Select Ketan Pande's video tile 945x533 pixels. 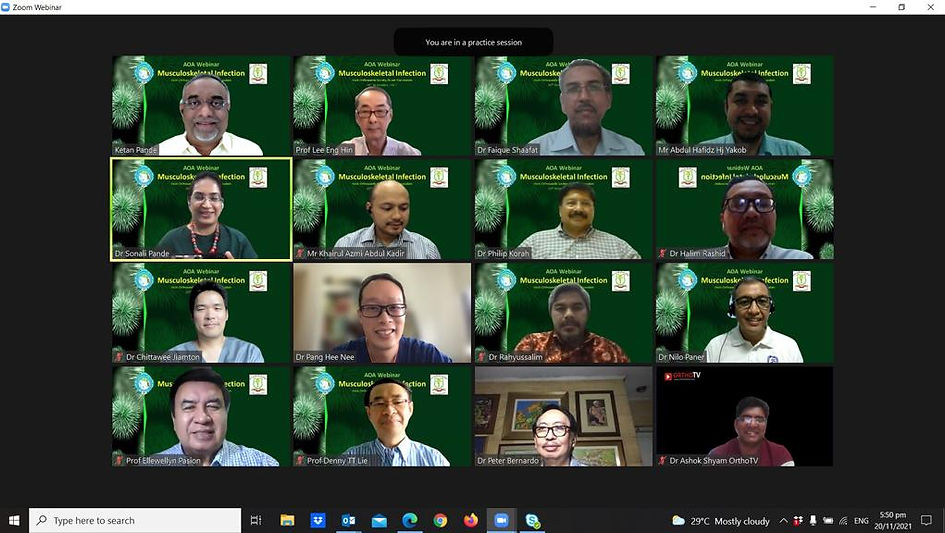click(202, 106)
